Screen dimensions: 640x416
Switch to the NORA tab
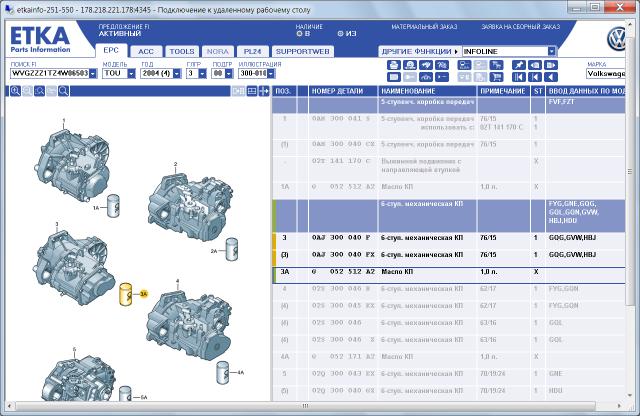point(218,51)
